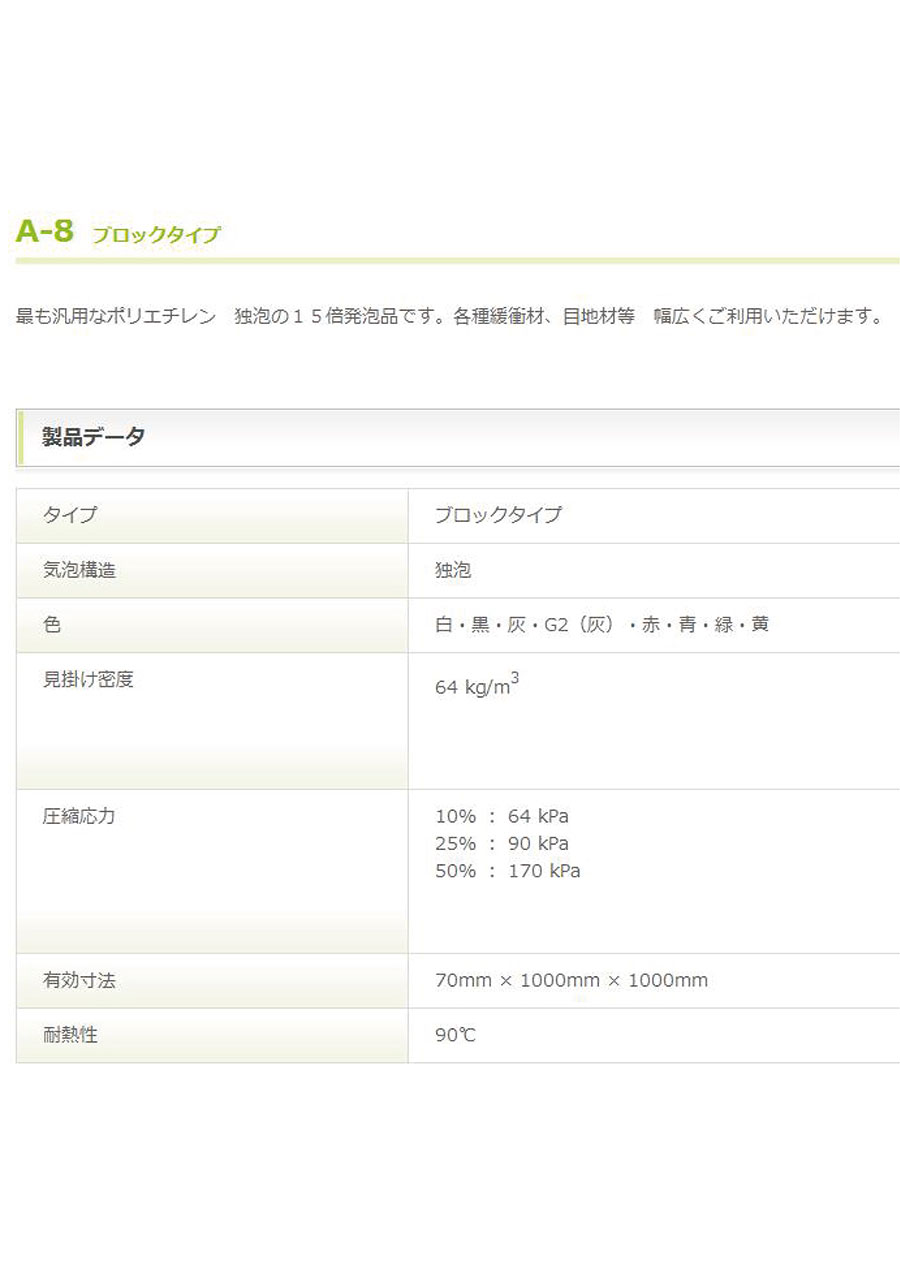Click the 色 row label
The height and width of the screenshot is (1273, 900).
point(52,625)
